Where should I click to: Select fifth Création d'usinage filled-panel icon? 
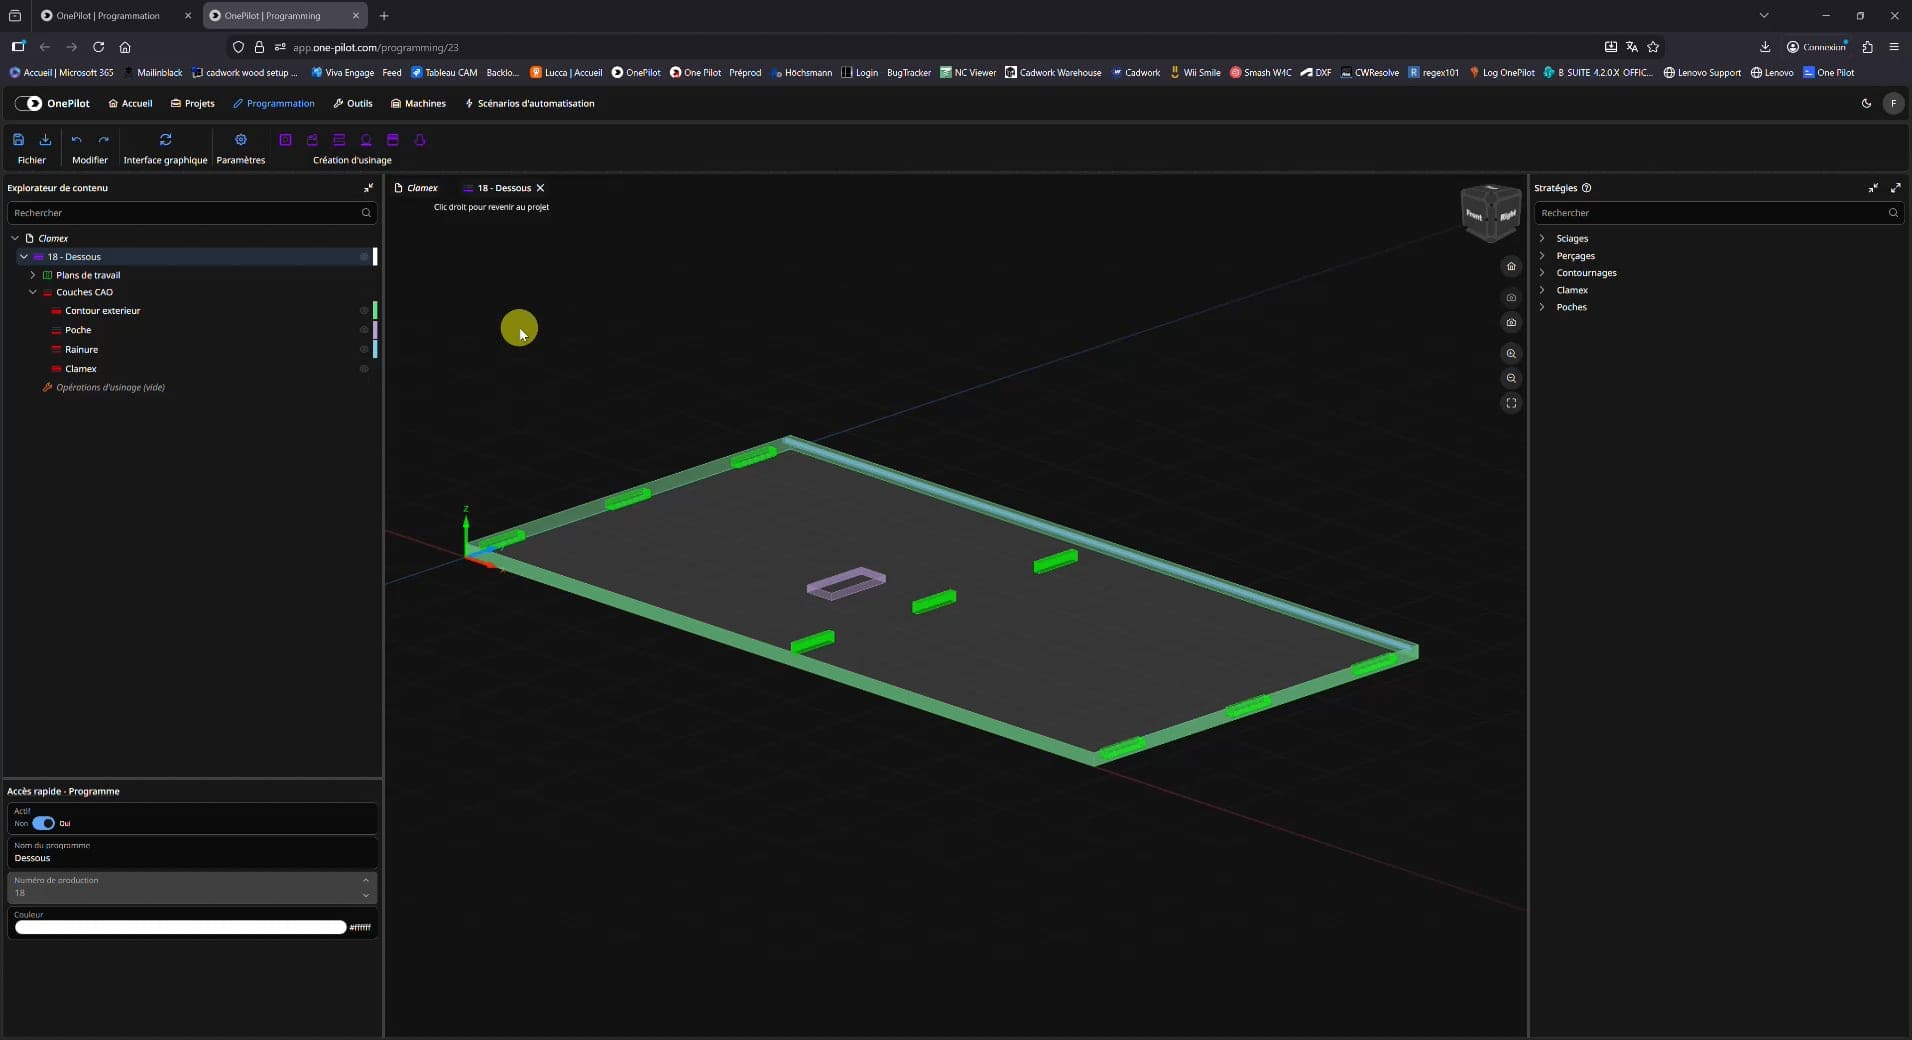point(393,140)
